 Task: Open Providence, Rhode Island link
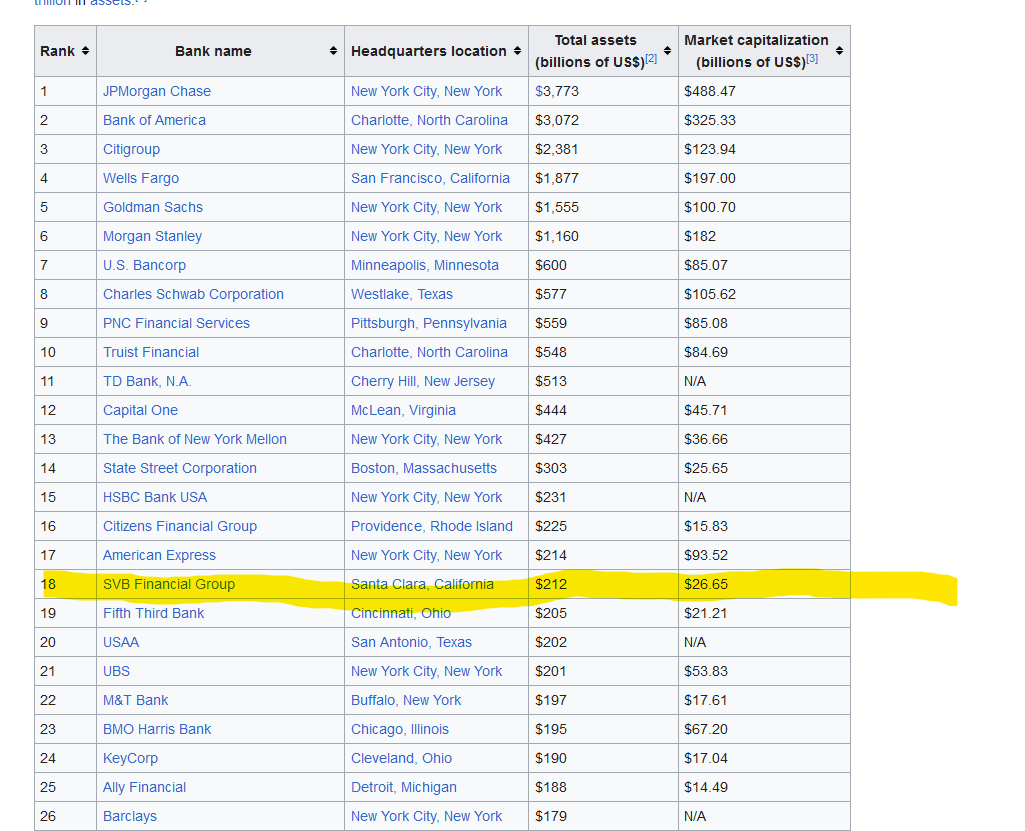(x=432, y=526)
